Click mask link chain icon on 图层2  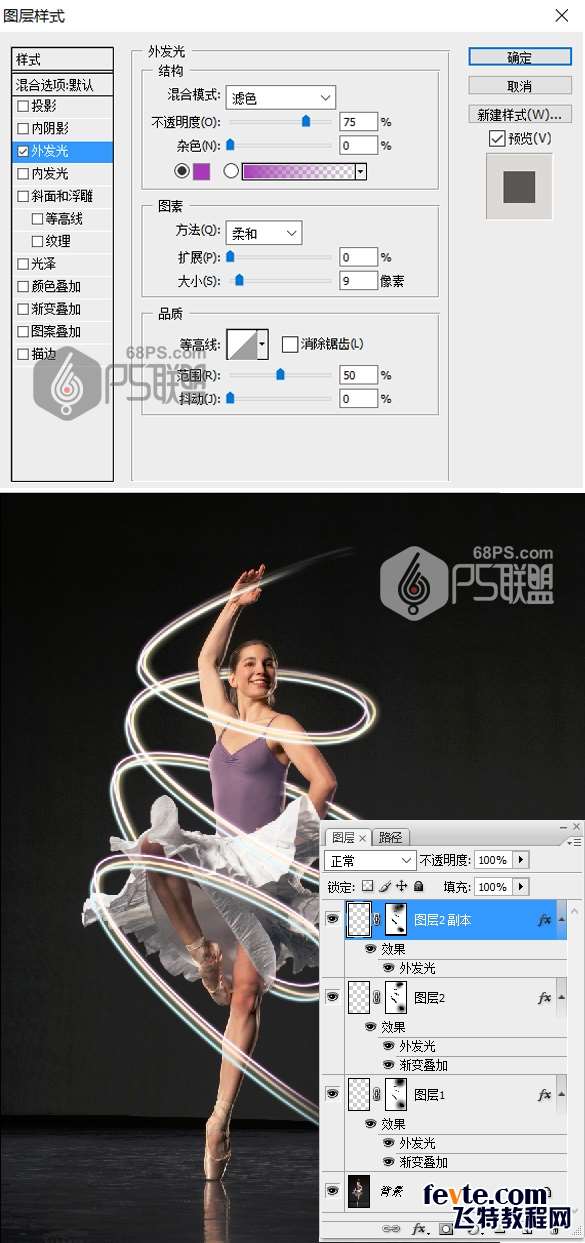pyautogui.click(x=376, y=997)
